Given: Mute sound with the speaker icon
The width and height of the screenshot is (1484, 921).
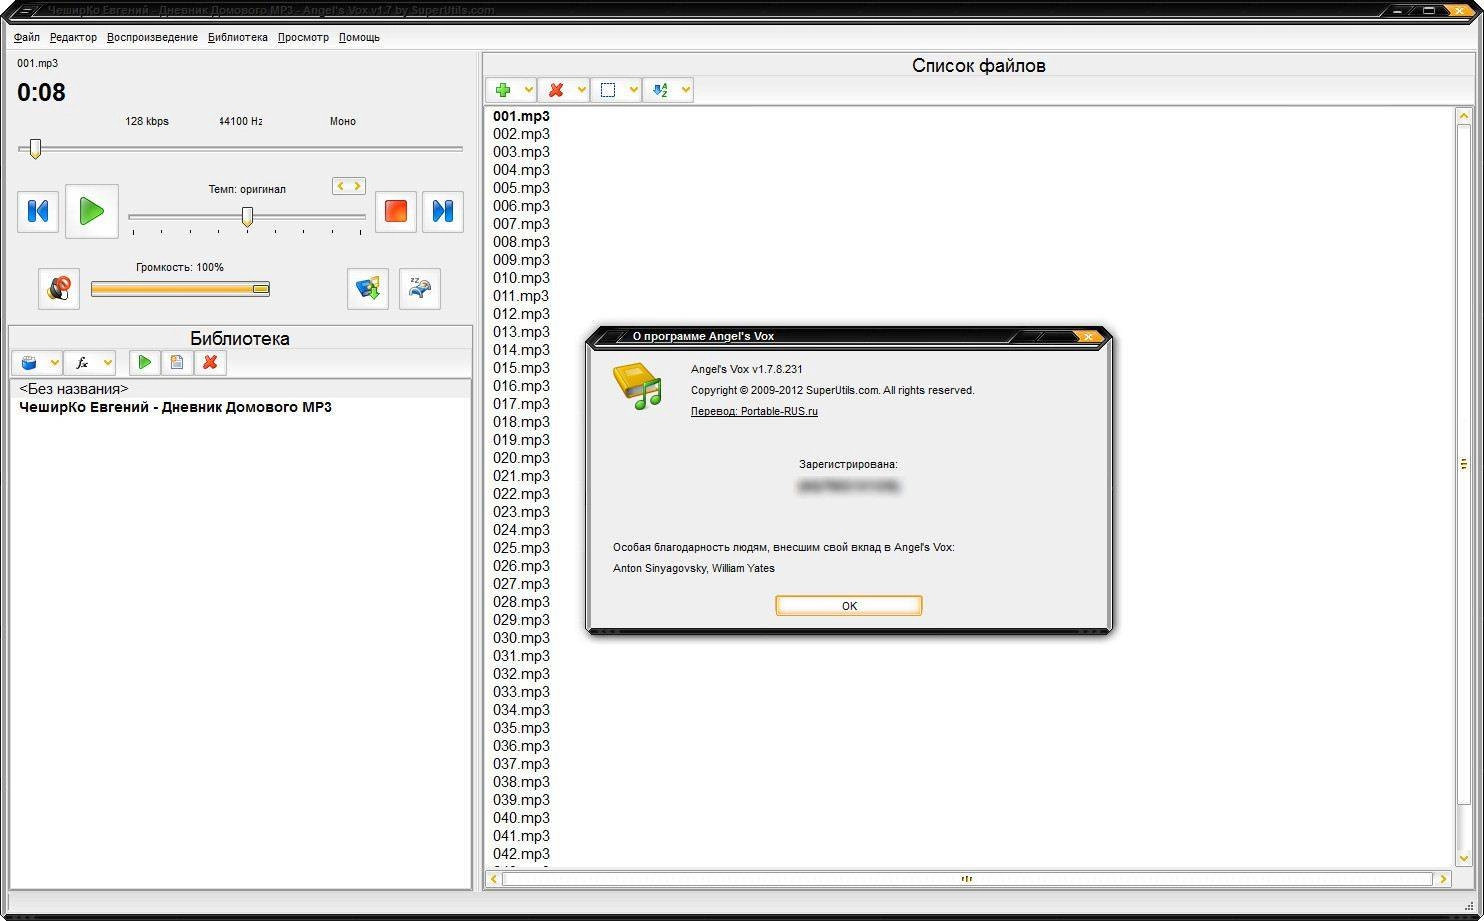Looking at the screenshot, I should click(59, 289).
